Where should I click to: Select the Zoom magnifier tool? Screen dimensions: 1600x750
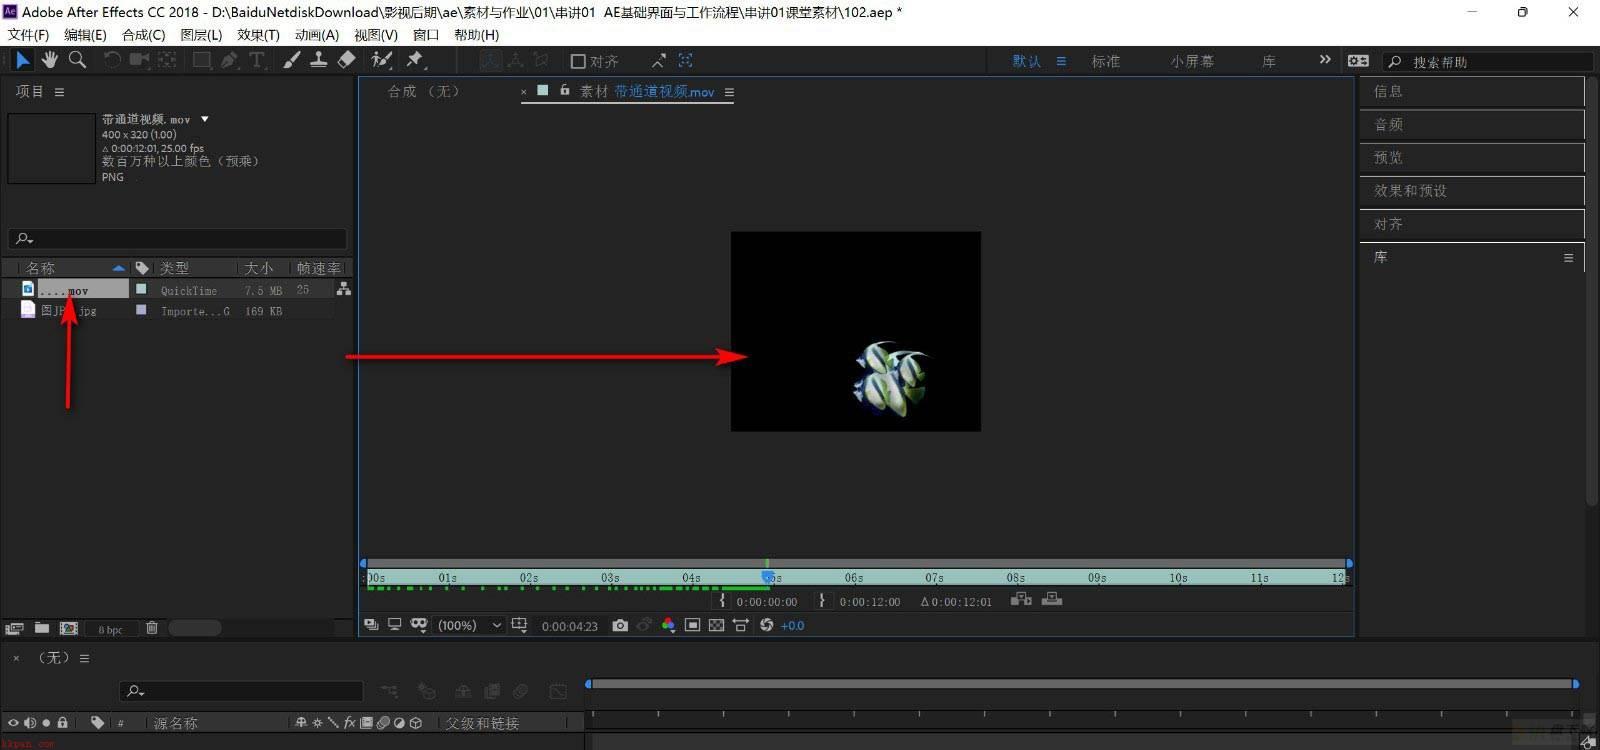click(77, 60)
